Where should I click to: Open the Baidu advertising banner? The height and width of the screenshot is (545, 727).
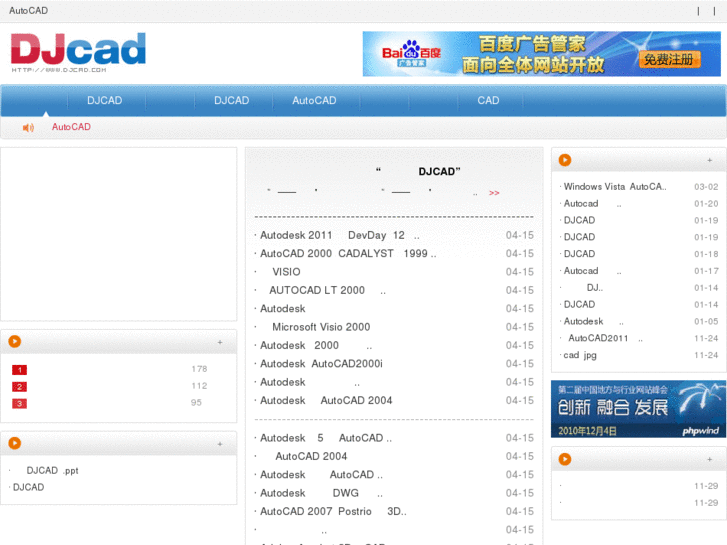tap(542, 54)
